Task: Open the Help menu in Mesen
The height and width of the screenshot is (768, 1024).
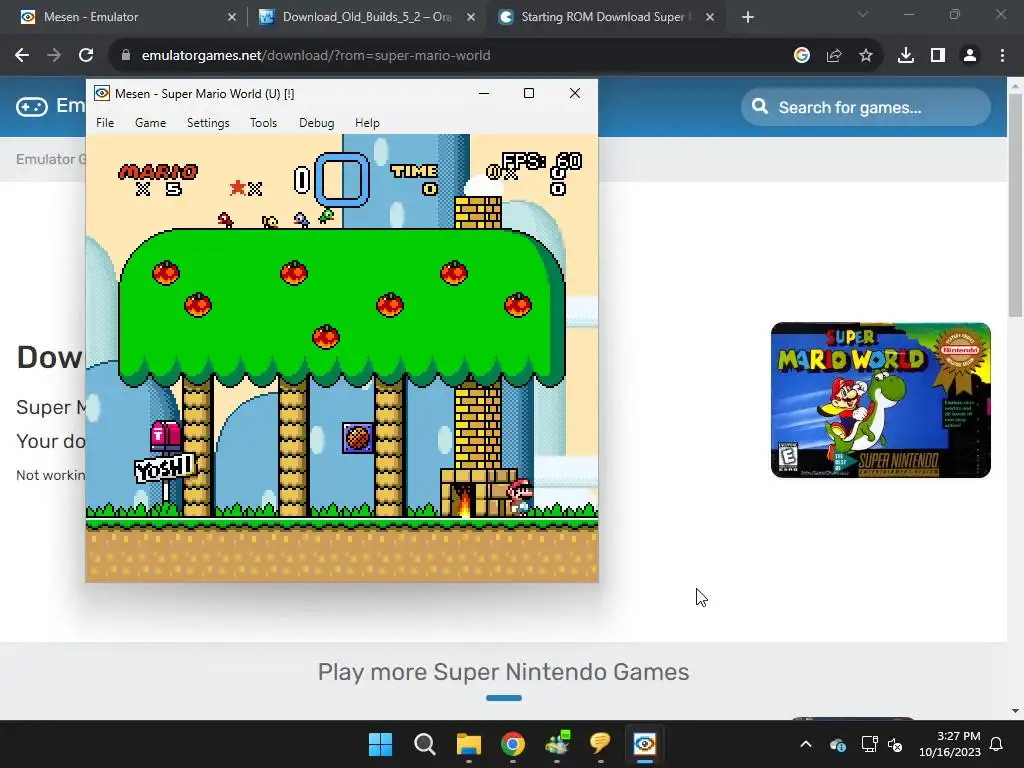Action: point(367,123)
